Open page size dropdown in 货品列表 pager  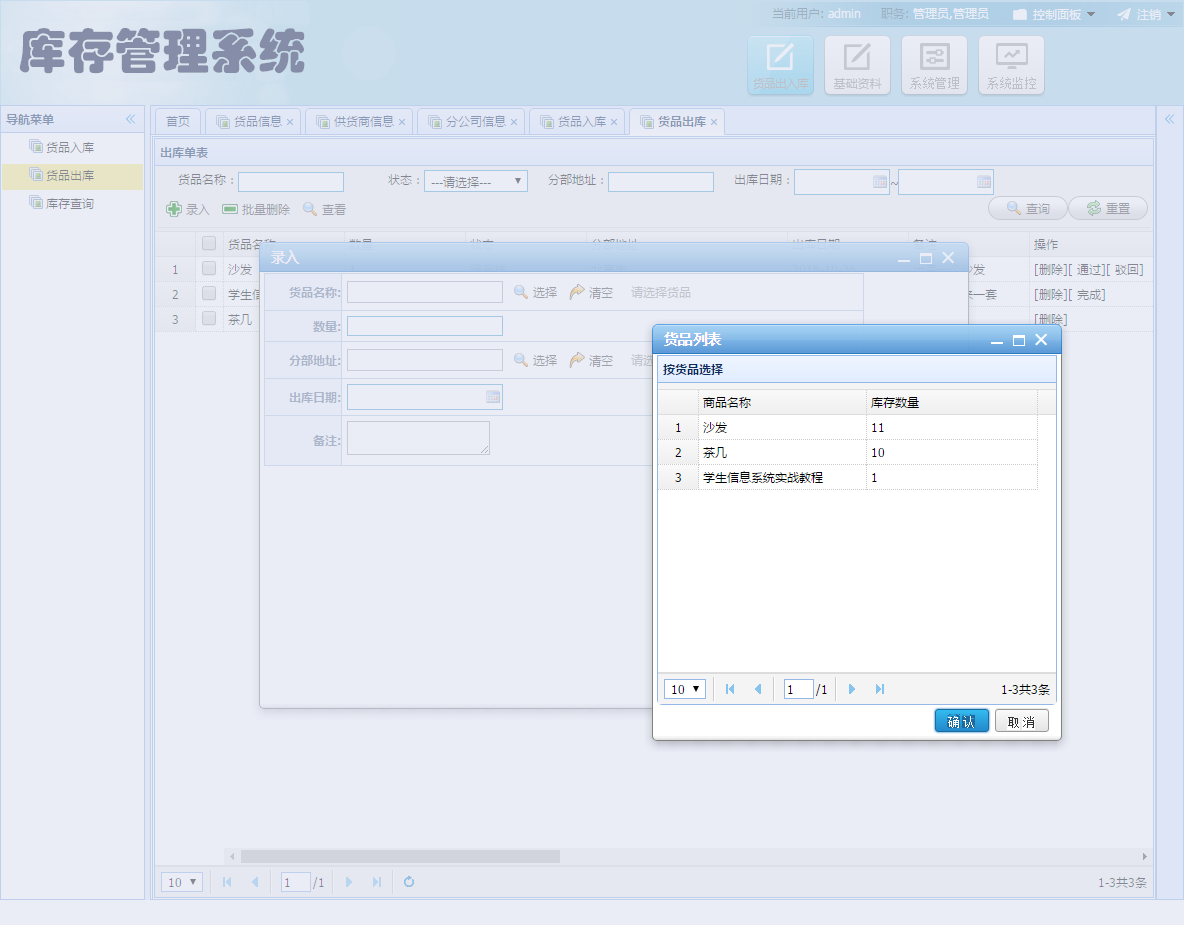685,689
